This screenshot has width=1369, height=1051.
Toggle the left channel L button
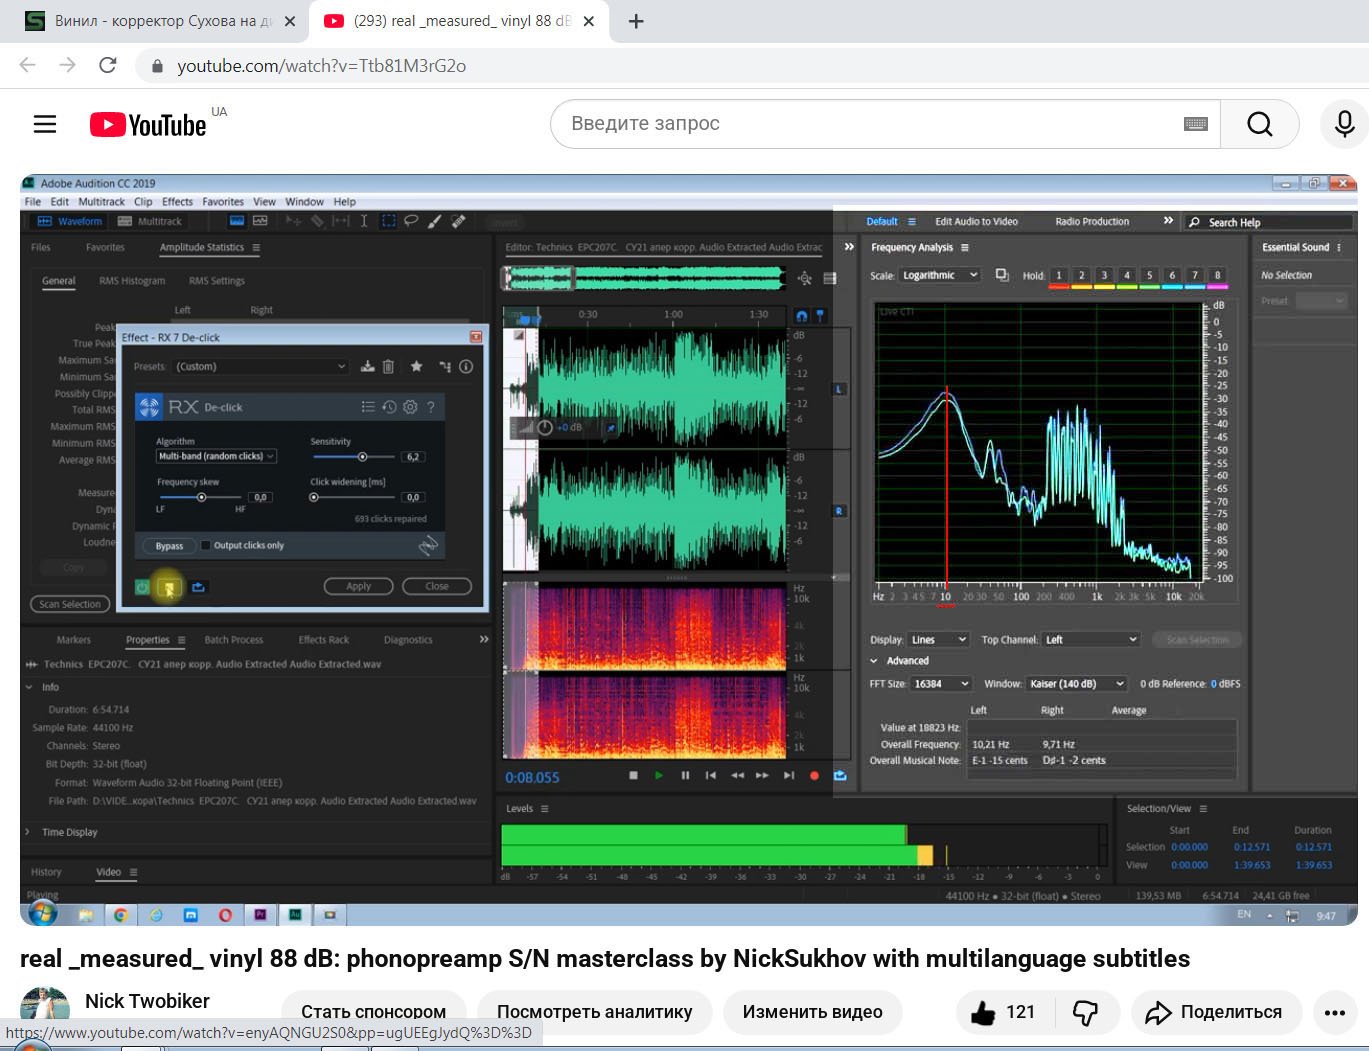click(x=839, y=389)
